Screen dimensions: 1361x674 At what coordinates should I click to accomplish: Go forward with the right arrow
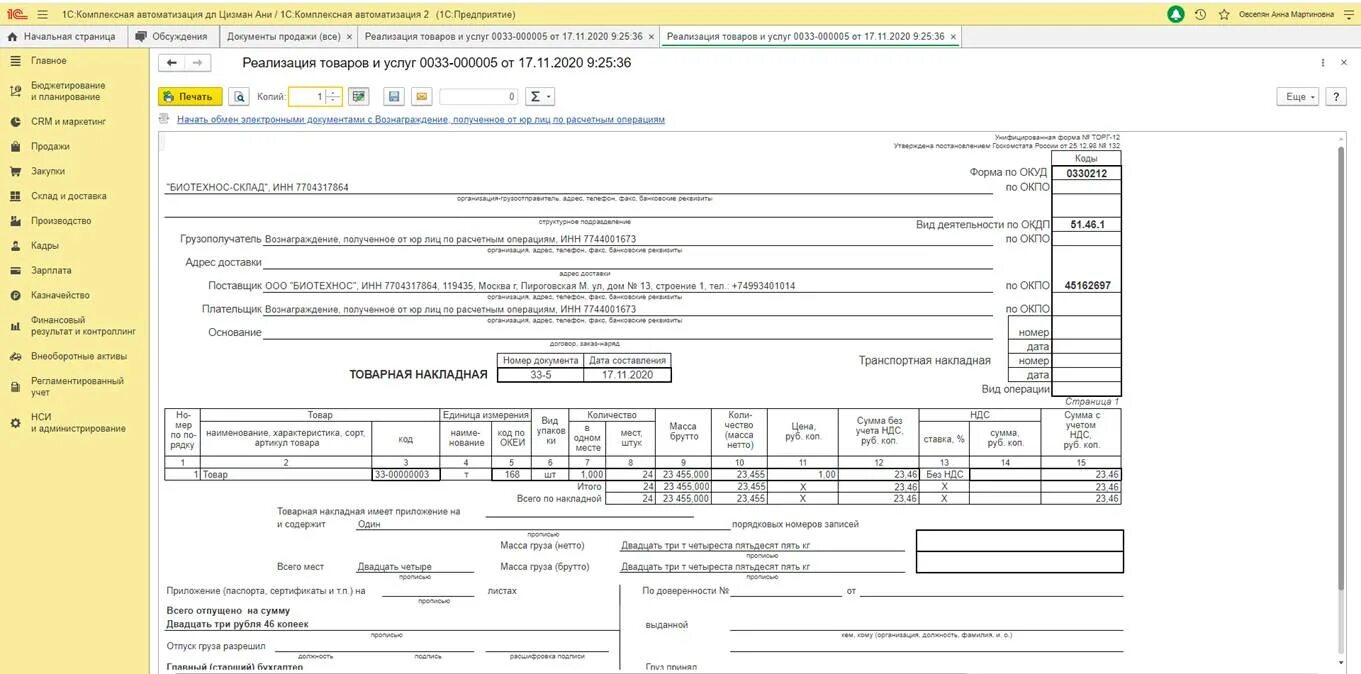click(x=198, y=63)
